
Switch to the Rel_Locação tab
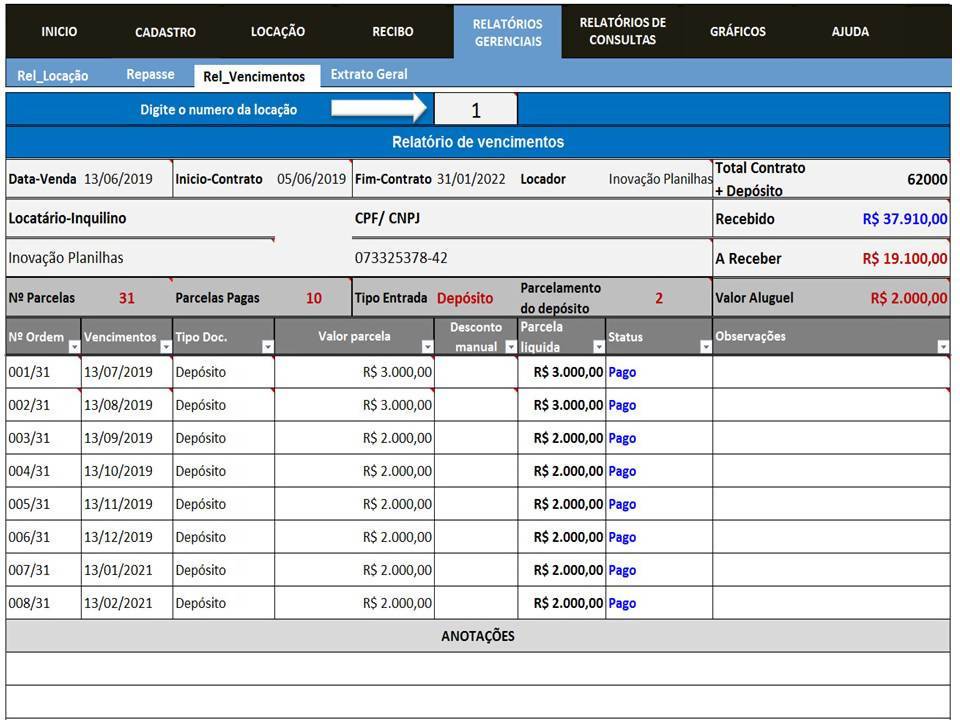click(53, 75)
